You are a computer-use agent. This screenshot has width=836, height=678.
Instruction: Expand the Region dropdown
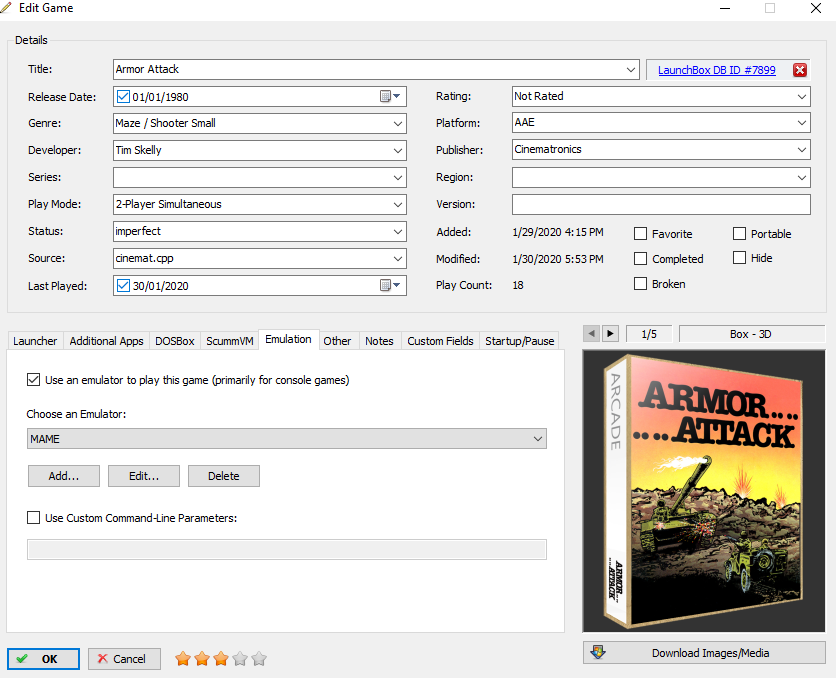click(802, 177)
